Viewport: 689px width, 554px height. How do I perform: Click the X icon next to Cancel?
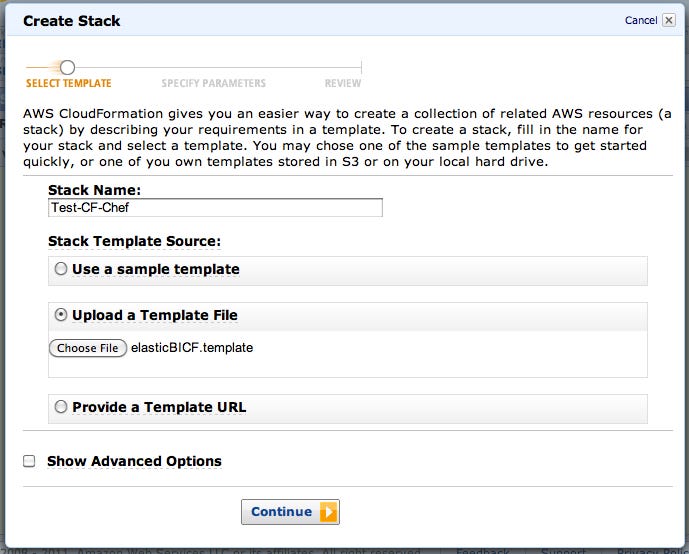(x=669, y=20)
